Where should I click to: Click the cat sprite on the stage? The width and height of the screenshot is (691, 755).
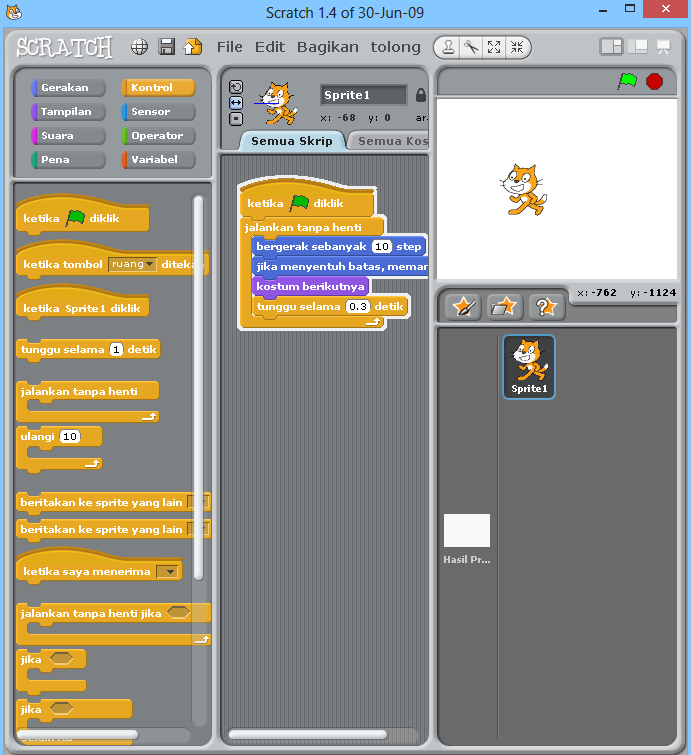pyautogui.click(x=523, y=190)
